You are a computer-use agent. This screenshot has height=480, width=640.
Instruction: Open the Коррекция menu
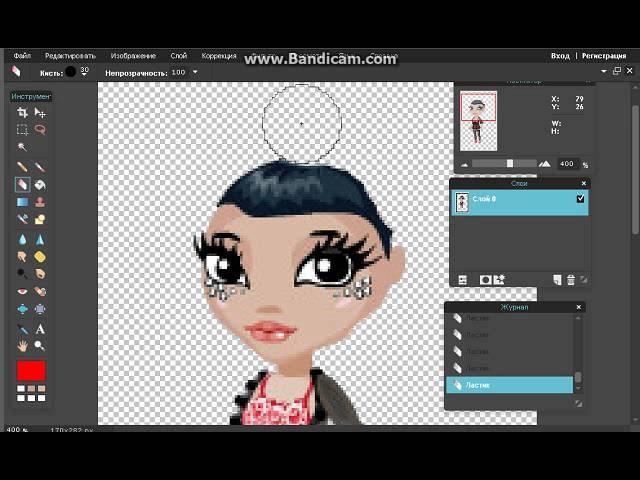[219, 56]
